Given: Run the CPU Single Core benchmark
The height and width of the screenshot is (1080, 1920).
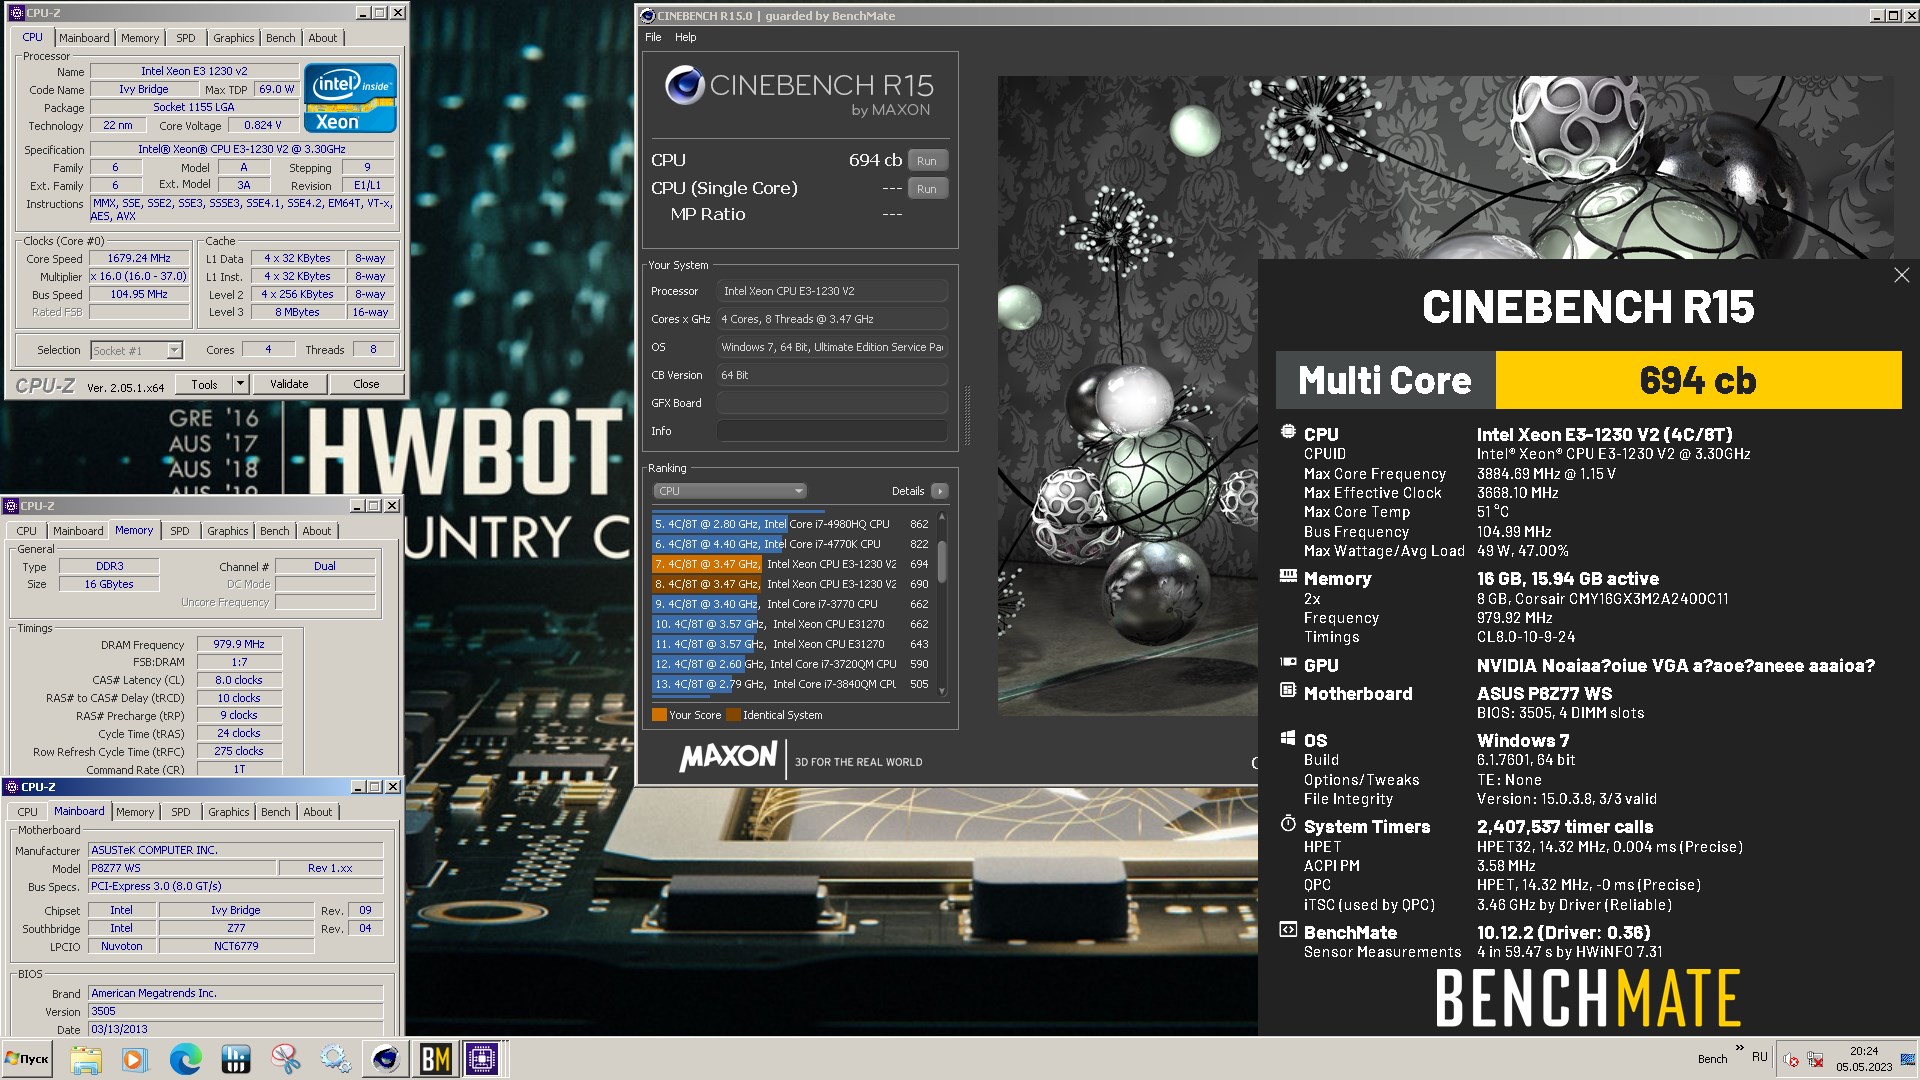Looking at the screenshot, I should 927,189.
